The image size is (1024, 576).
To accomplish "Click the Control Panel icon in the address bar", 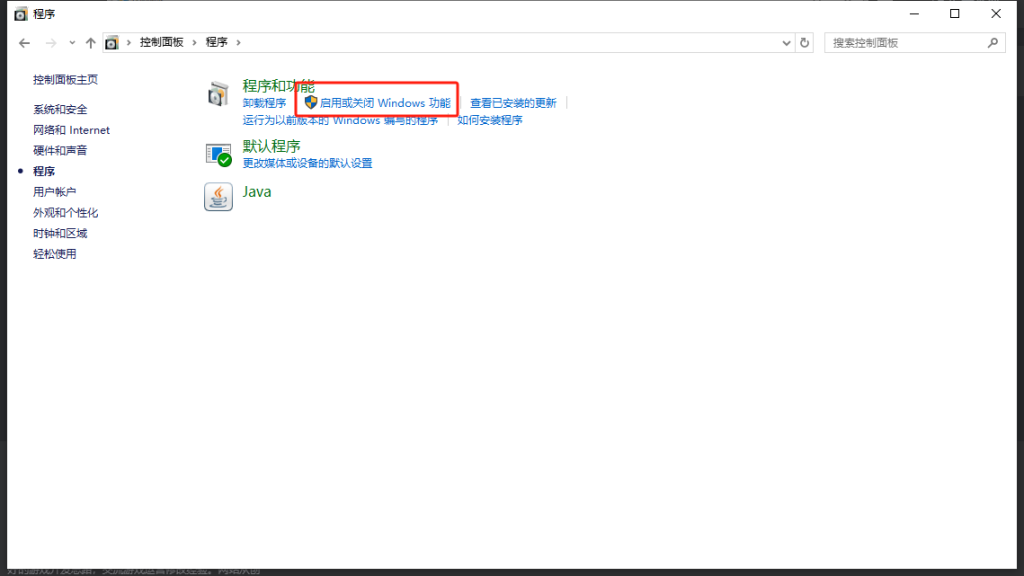I will [112, 43].
